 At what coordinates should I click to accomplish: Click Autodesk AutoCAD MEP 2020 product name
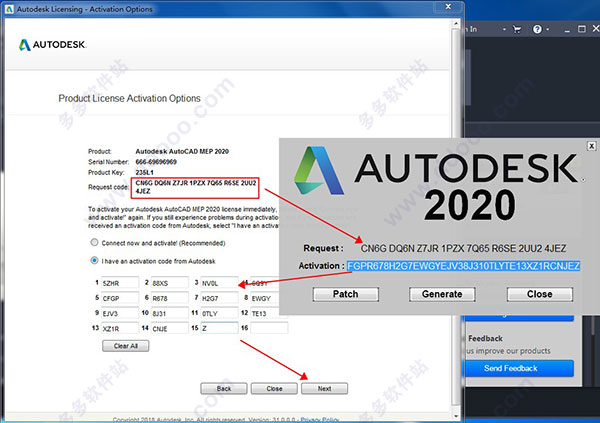[x=182, y=151]
